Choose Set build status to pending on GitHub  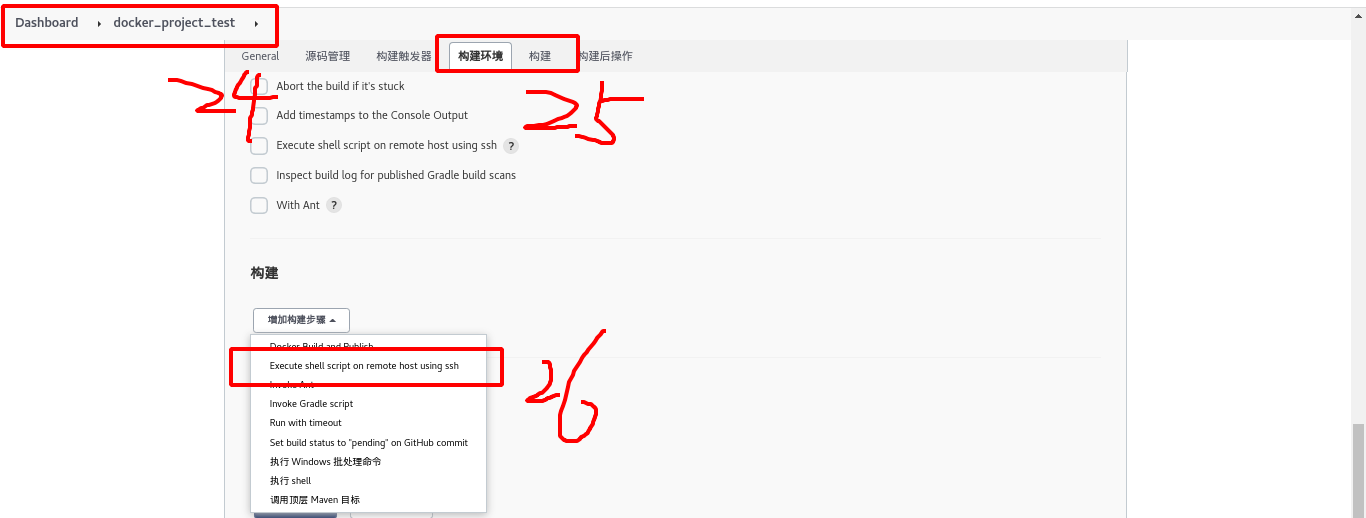pyautogui.click(x=368, y=442)
